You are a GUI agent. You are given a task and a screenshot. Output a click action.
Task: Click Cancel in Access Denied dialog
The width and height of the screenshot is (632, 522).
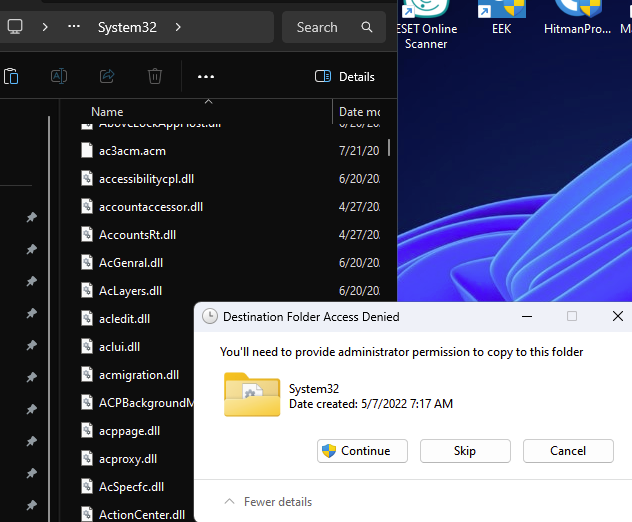click(x=568, y=451)
